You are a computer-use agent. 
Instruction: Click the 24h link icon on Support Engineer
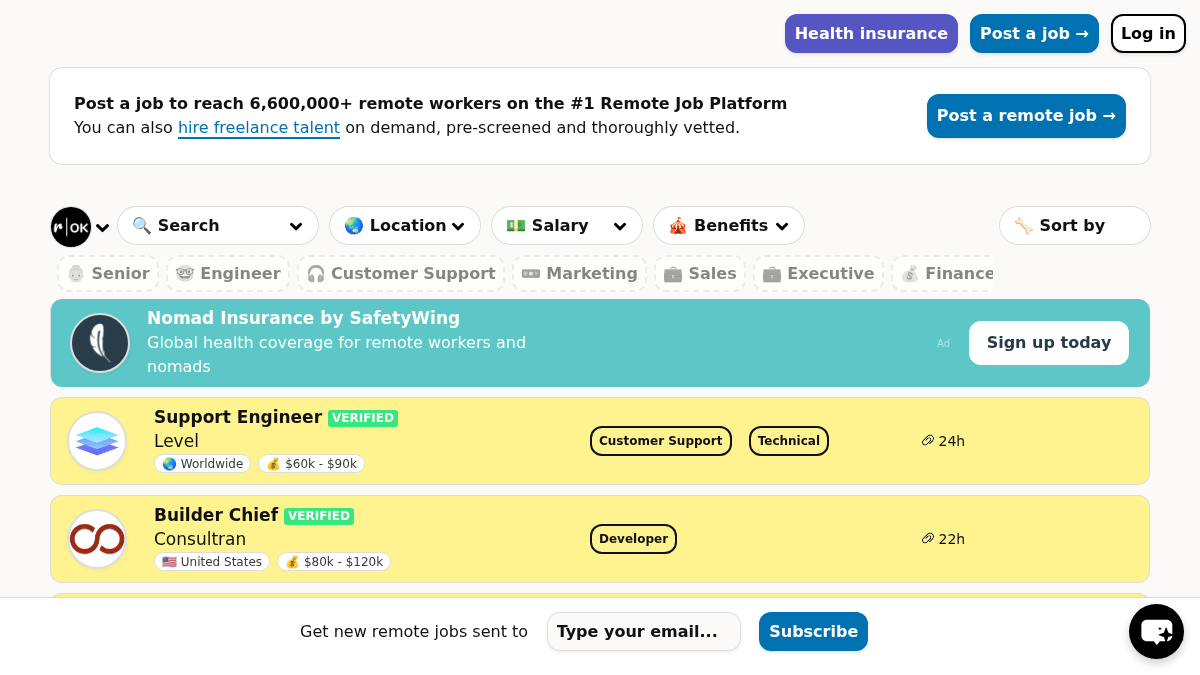tap(928, 441)
